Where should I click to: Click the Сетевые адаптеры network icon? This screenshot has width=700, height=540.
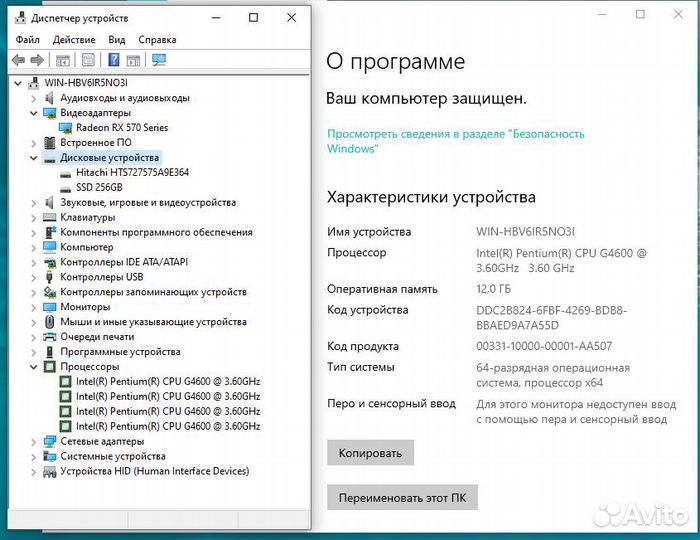click(50, 441)
